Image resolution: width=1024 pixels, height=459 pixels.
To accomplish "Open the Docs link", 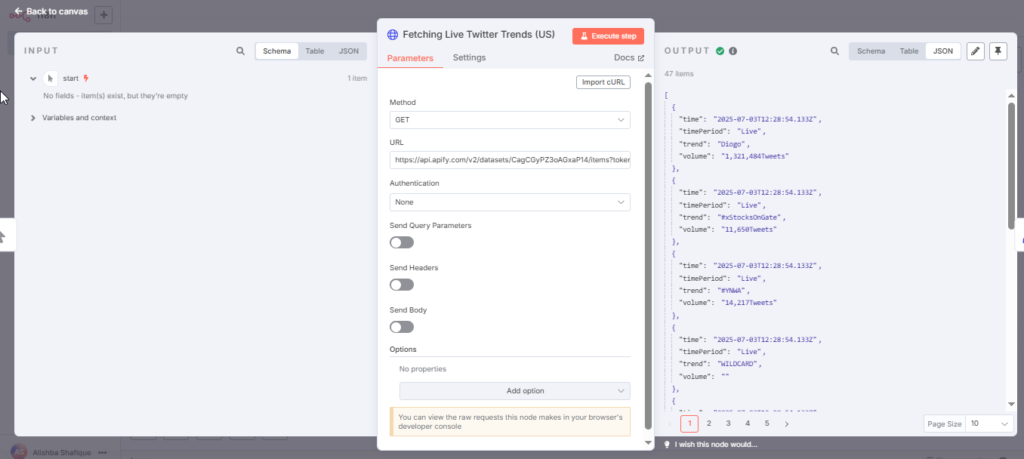I will coord(629,57).
